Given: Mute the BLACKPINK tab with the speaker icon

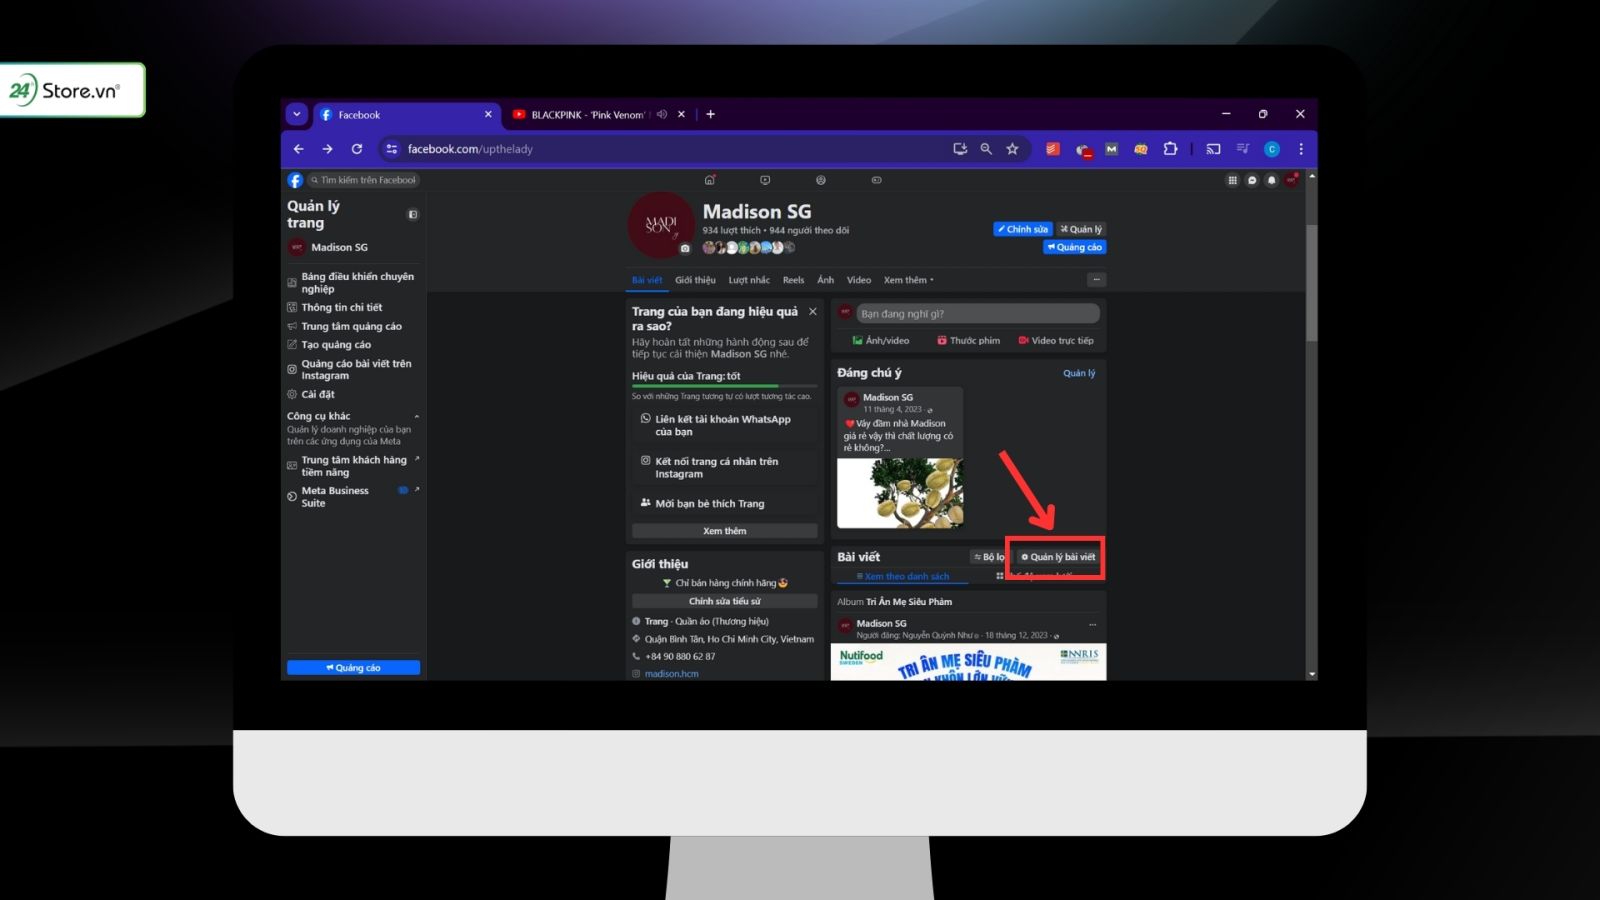Looking at the screenshot, I should [662, 114].
